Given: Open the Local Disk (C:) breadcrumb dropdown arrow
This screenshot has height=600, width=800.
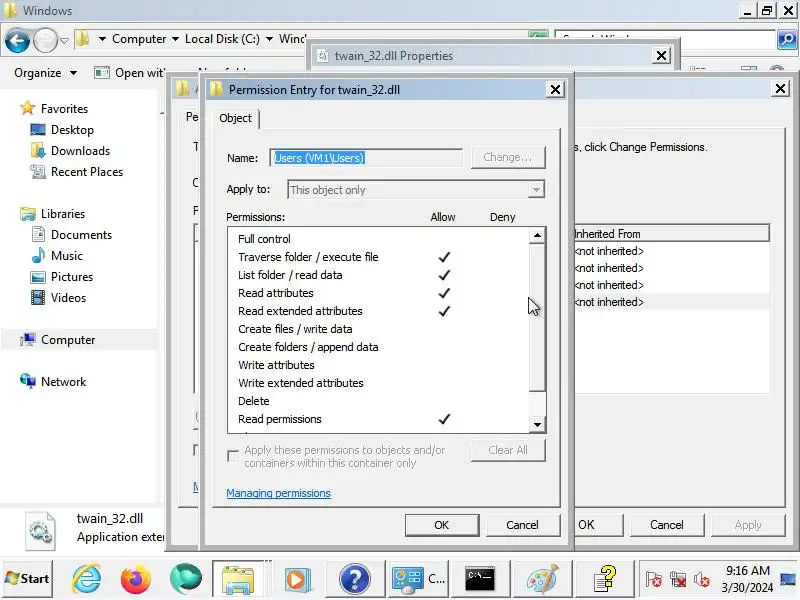Looking at the screenshot, I should pyautogui.click(x=269, y=39).
